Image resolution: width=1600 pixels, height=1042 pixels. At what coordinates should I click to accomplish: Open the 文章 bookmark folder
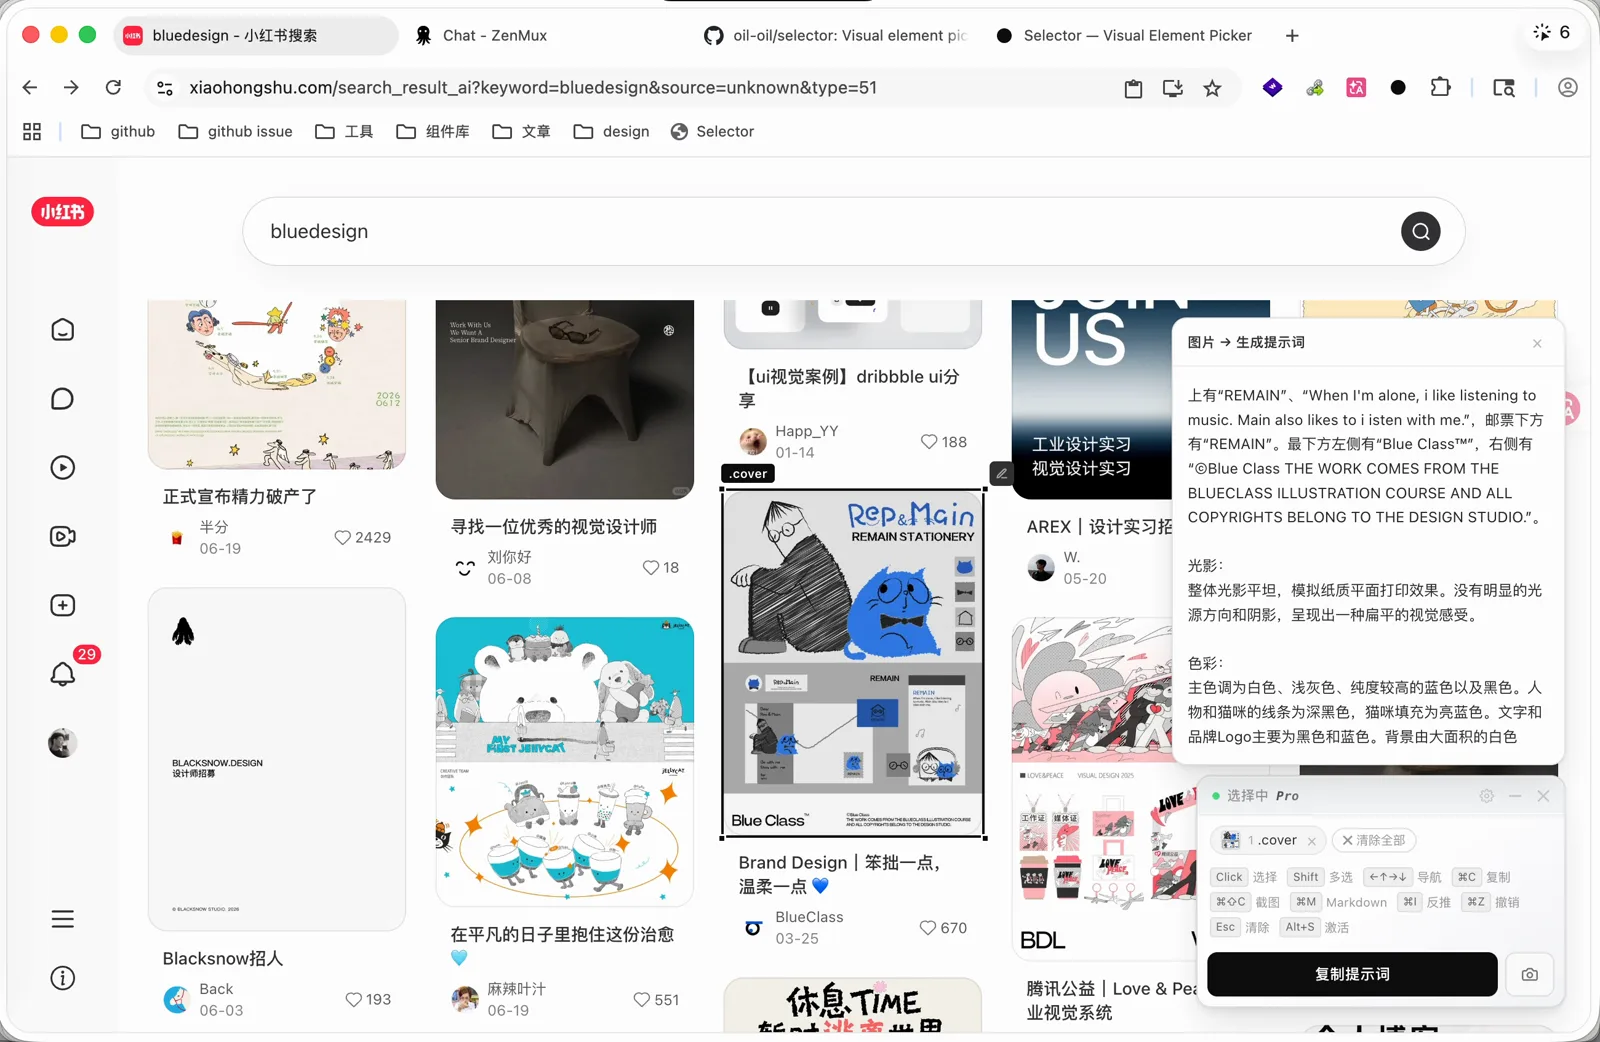(x=522, y=132)
